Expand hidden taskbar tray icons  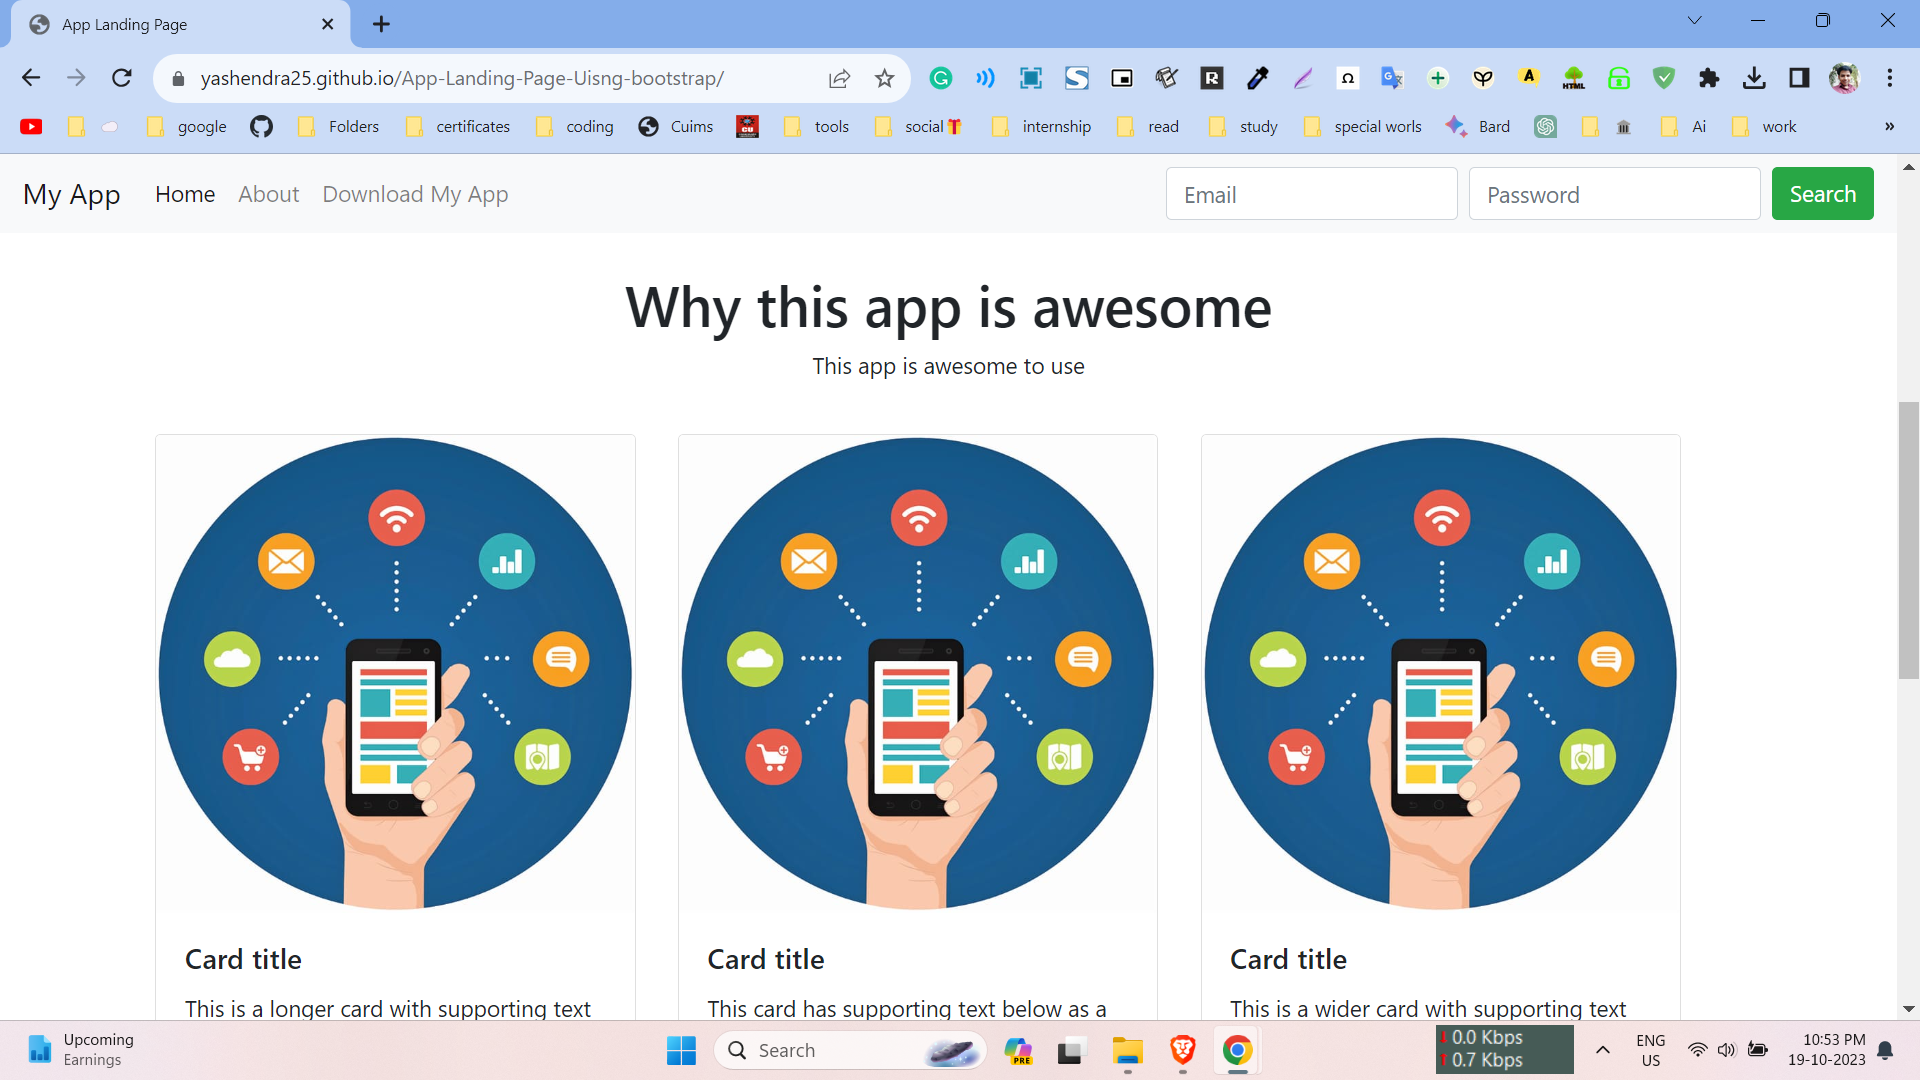(1603, 1050)
